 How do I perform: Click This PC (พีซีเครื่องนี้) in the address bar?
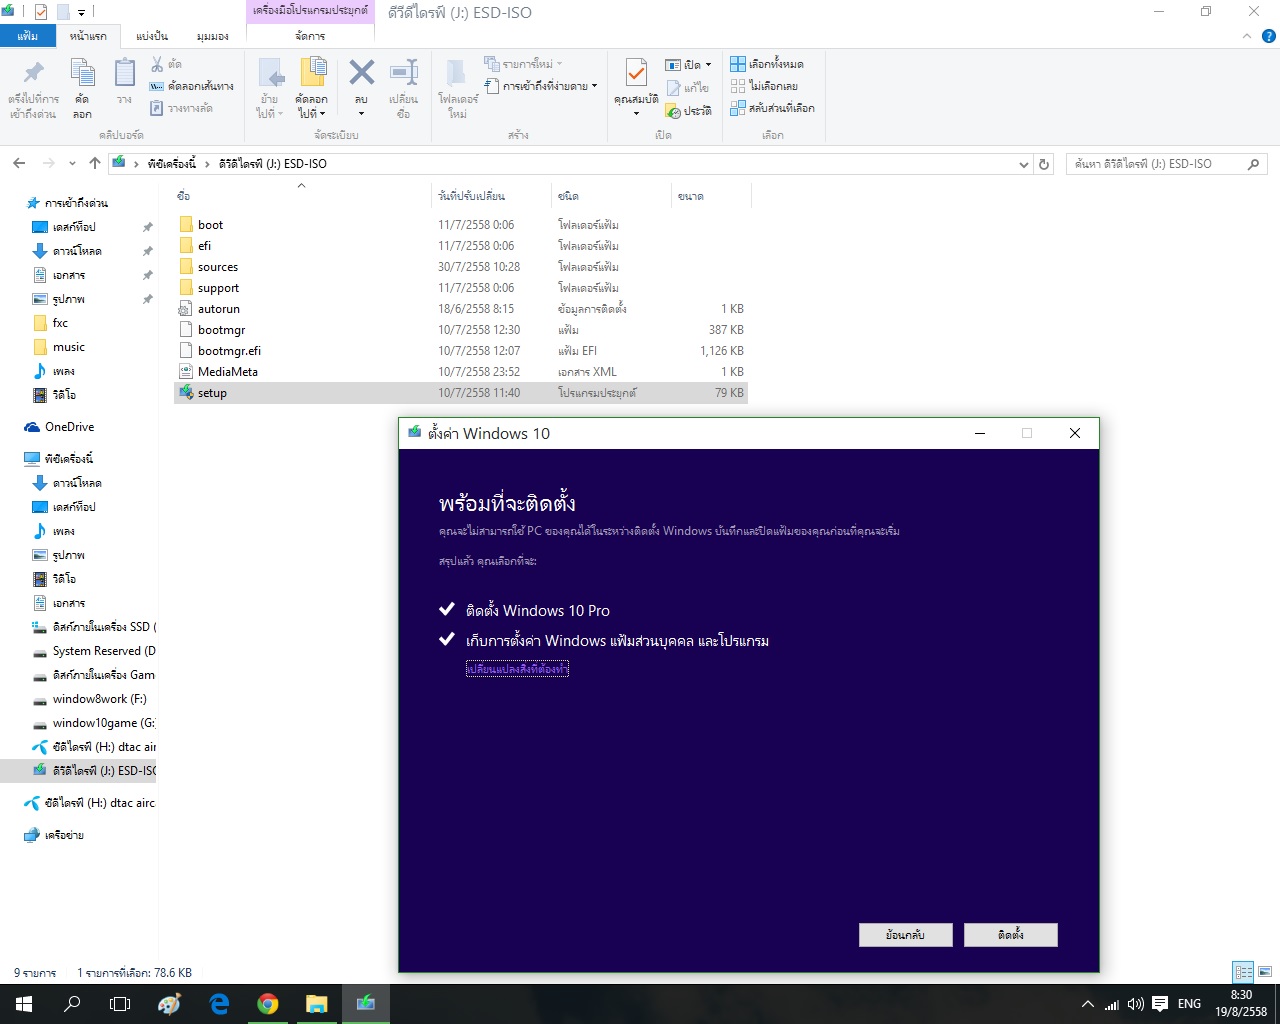(x=172, y=164)
